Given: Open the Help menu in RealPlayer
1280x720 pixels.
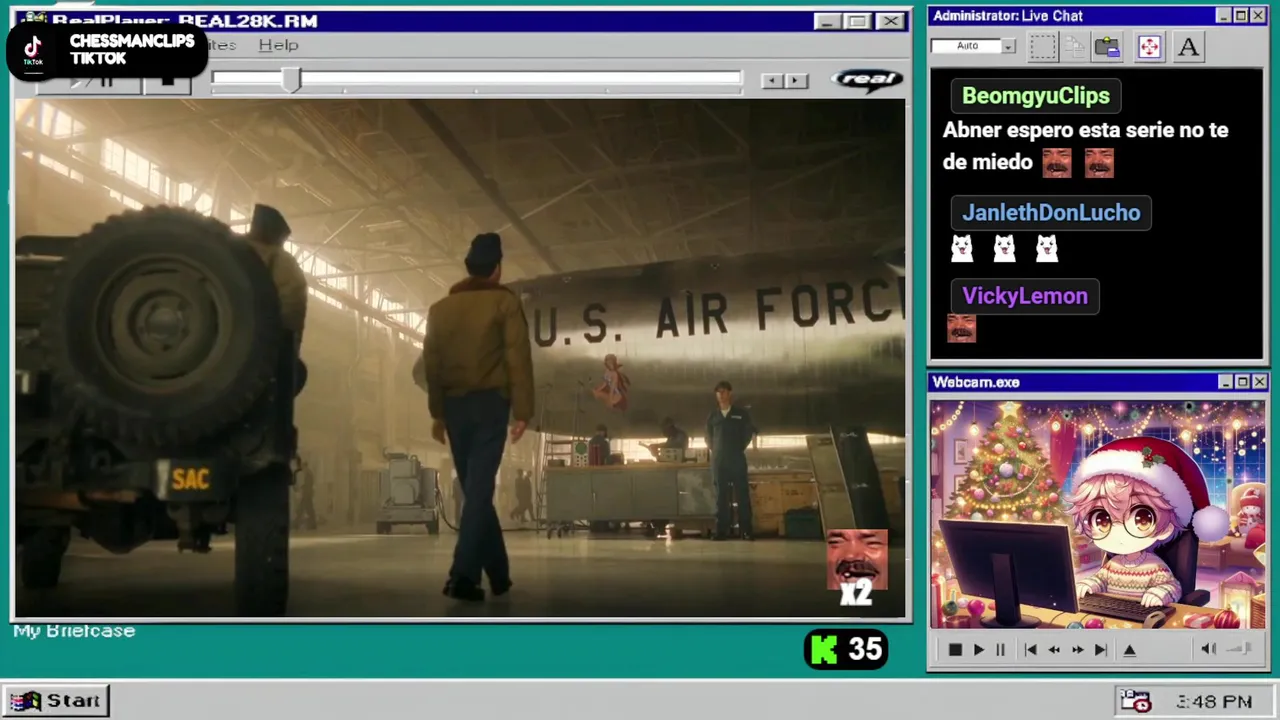Looking at the screenshot, I should tap(278, 45).
